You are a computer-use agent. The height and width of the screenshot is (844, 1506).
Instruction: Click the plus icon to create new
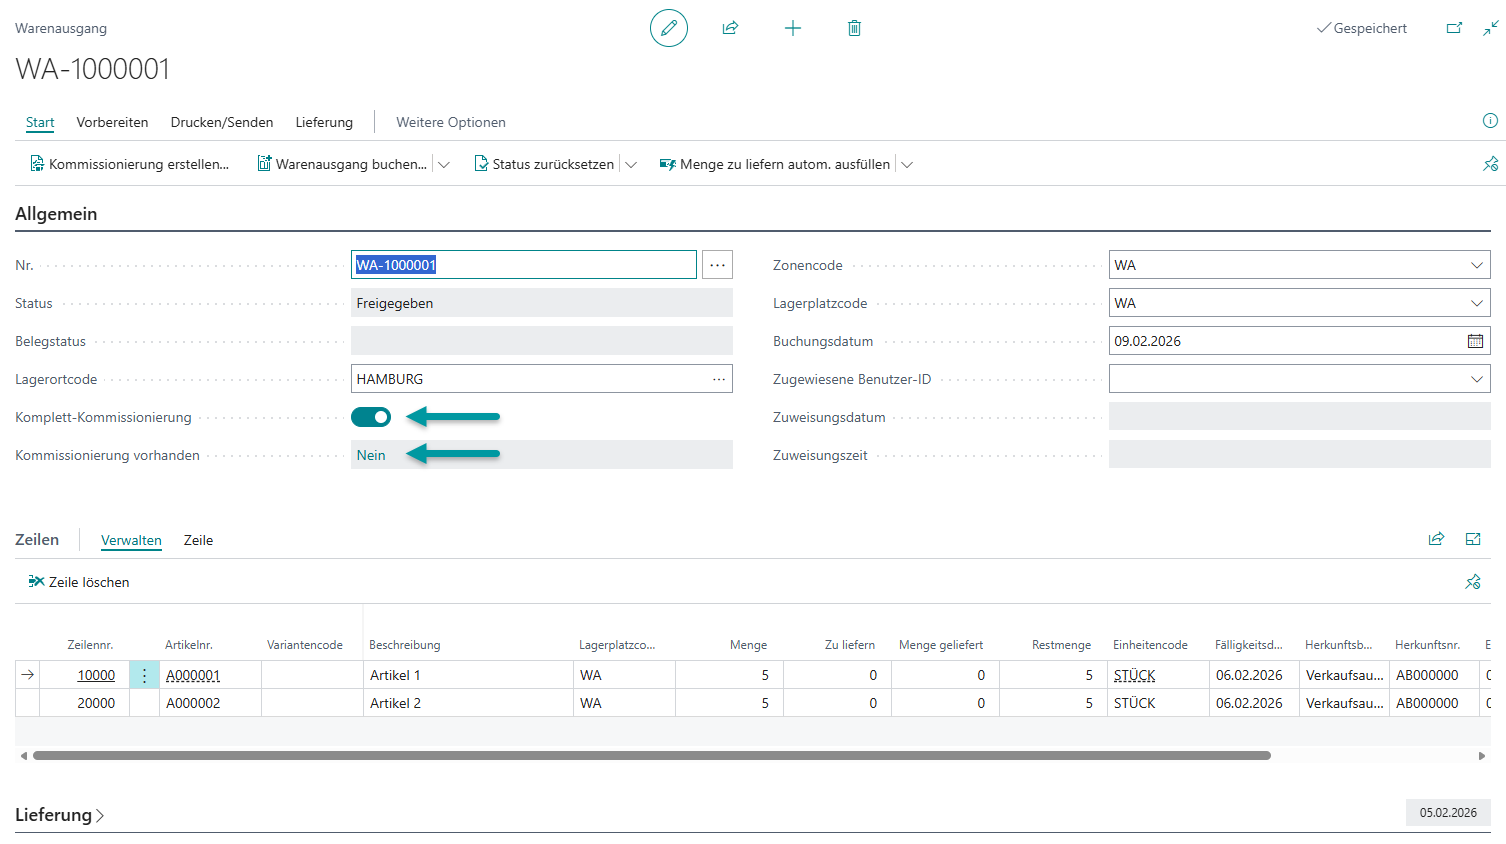point(792,28)
